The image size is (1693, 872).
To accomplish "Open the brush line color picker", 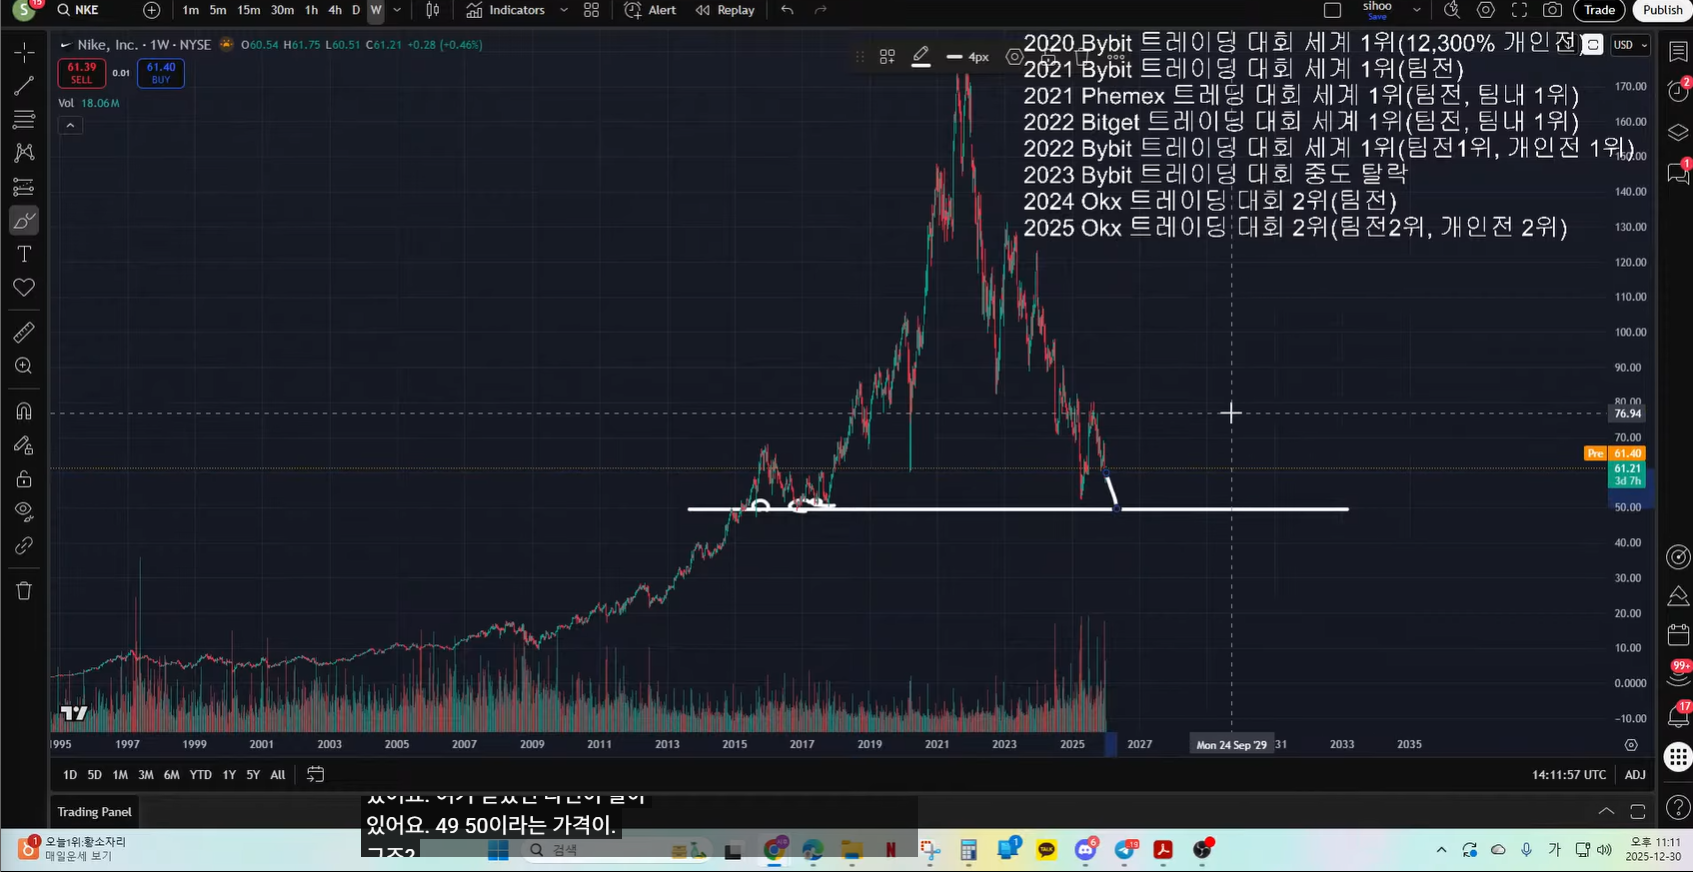I will pos(921,57).
